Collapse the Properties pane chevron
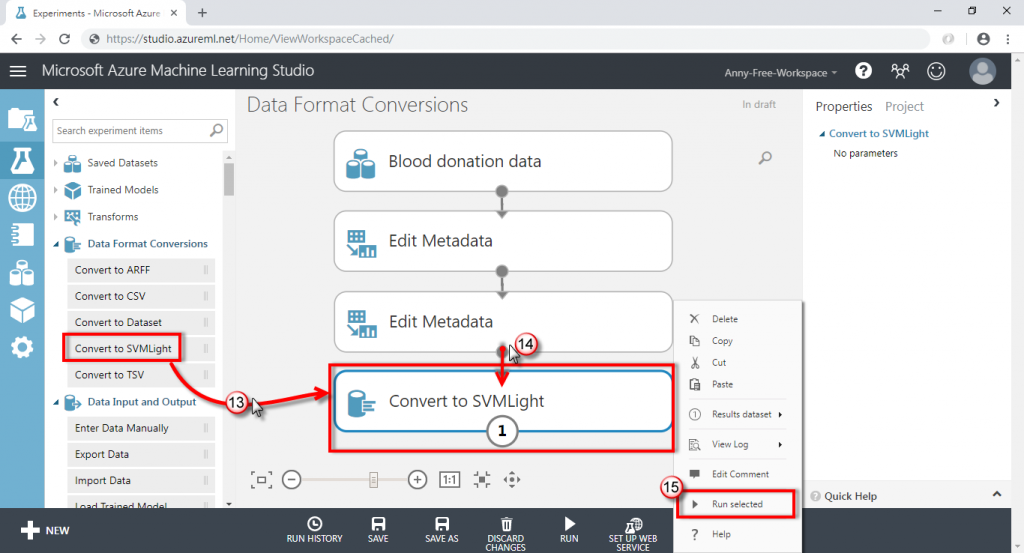Screen dimensions: 1024x553 pos(997,103)
